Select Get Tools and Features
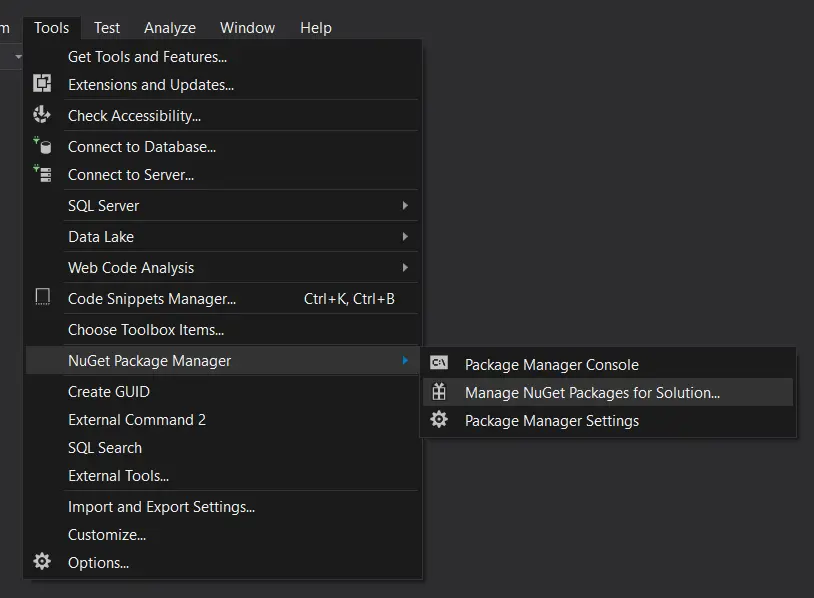814x598 pixels. tap(147, 57)
